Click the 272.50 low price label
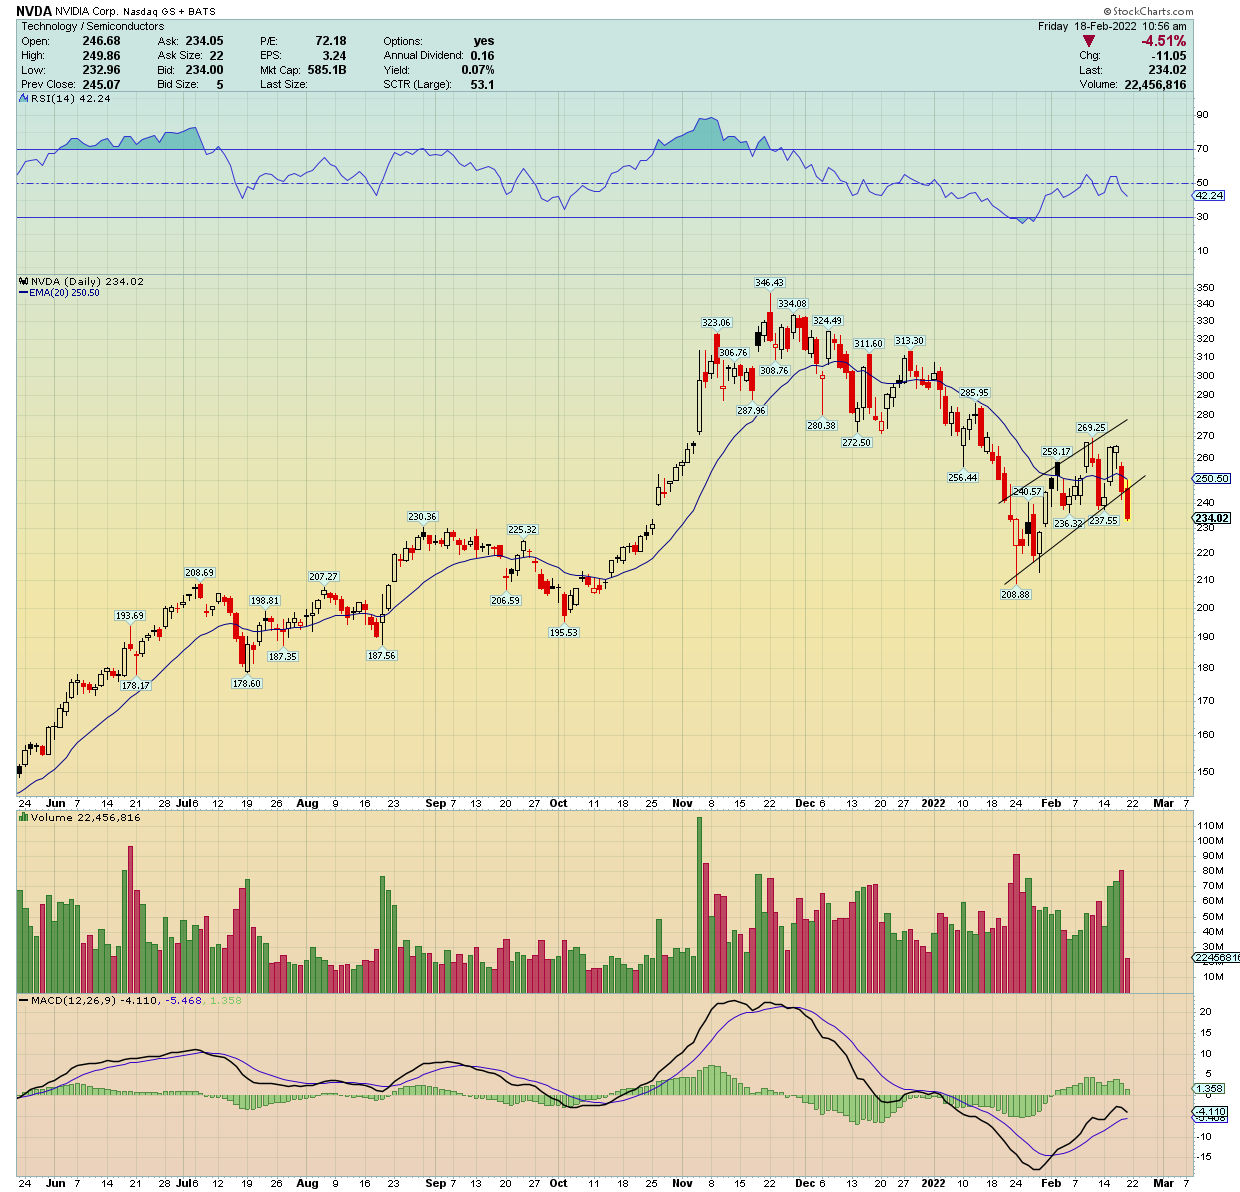 click(856, 443)
